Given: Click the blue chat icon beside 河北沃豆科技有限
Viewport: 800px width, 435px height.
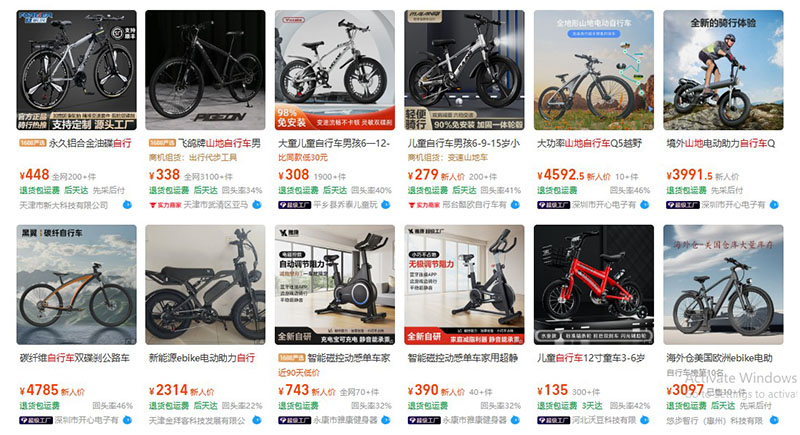Looking at the screenshot, I should (x=644, y=420).
